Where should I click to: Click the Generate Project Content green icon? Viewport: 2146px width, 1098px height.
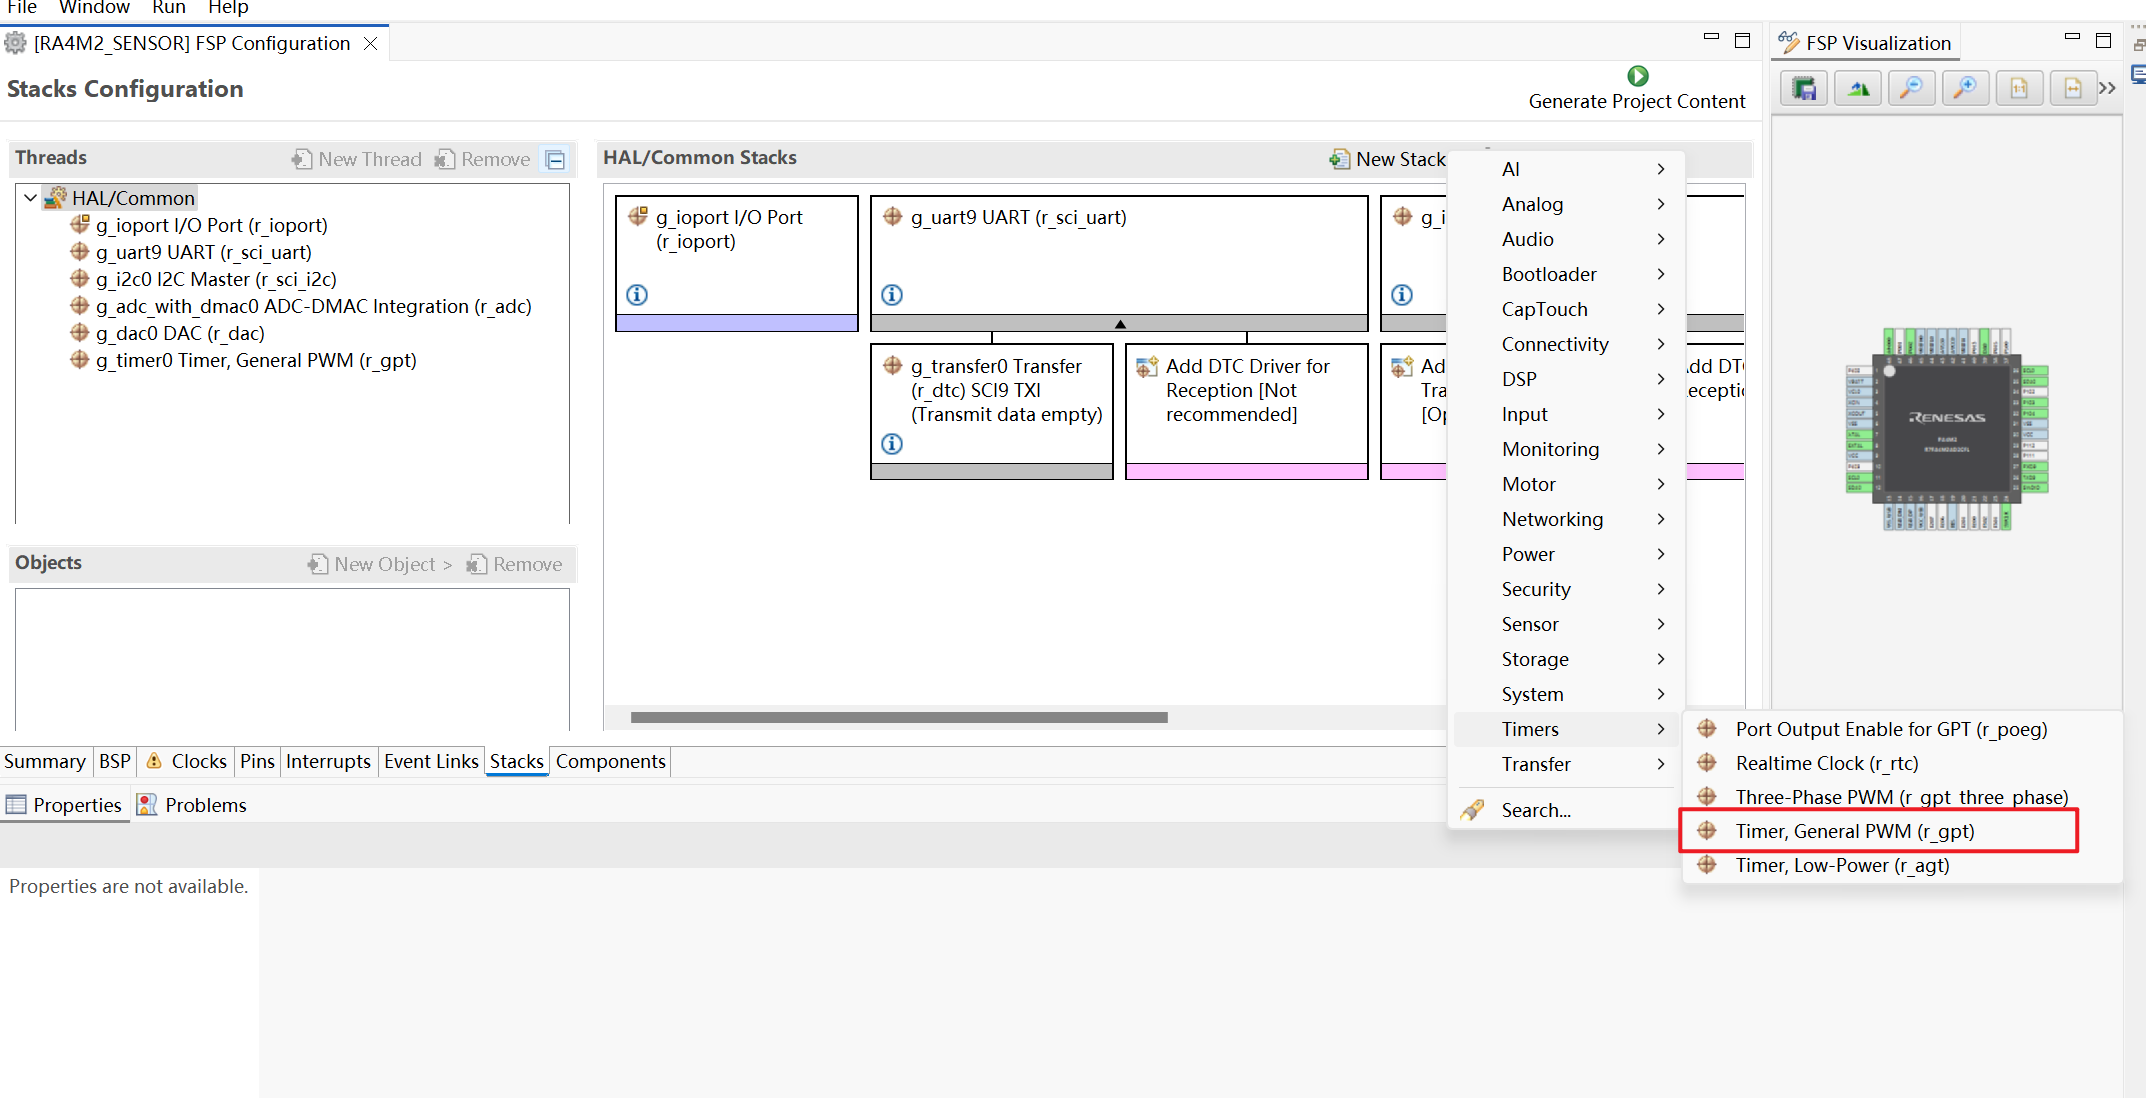click(1637, 76)
